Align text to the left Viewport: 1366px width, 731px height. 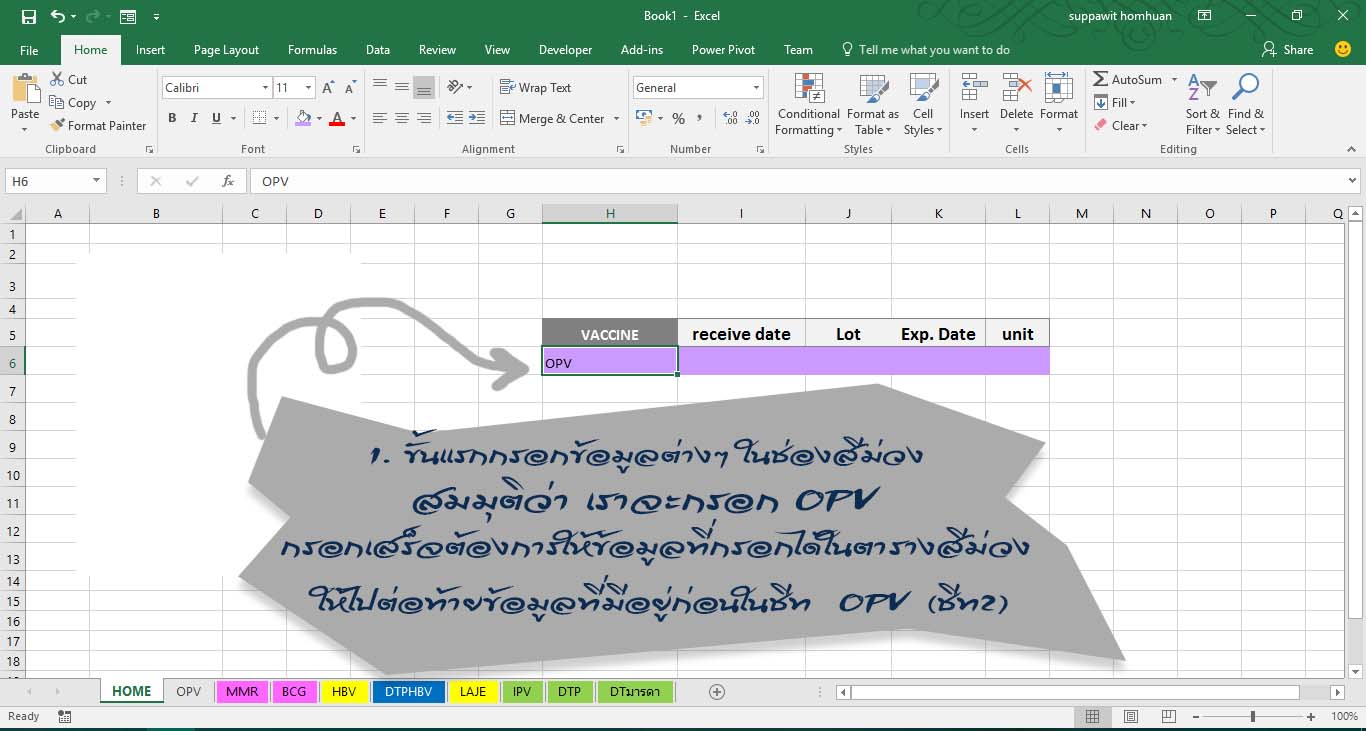(x=380, y=118)
